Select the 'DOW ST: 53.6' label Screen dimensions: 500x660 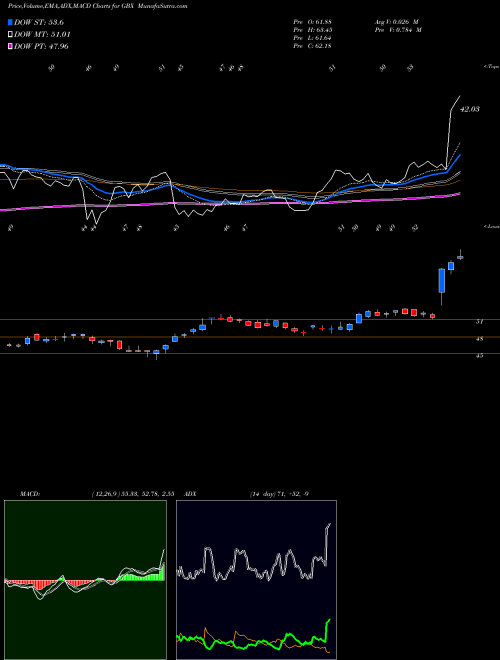[x=39, y=22]
